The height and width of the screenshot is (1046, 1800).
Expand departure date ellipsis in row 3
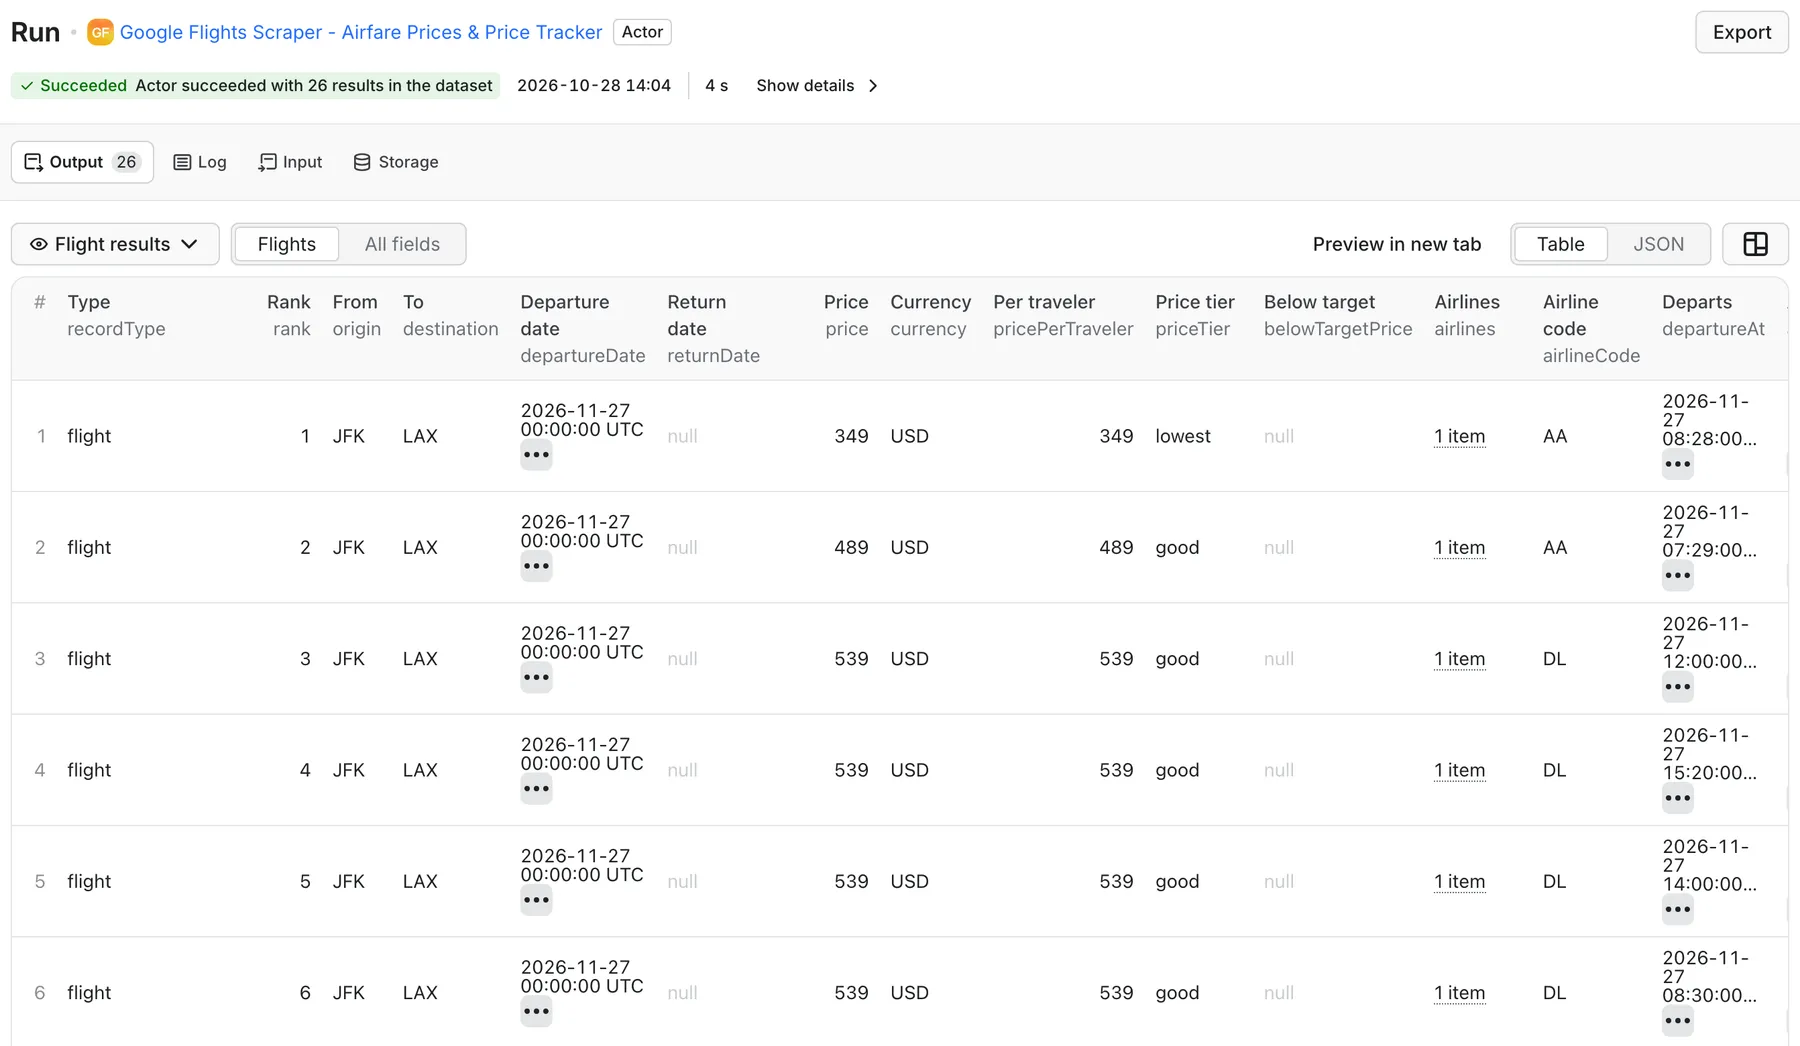point(536,677)
